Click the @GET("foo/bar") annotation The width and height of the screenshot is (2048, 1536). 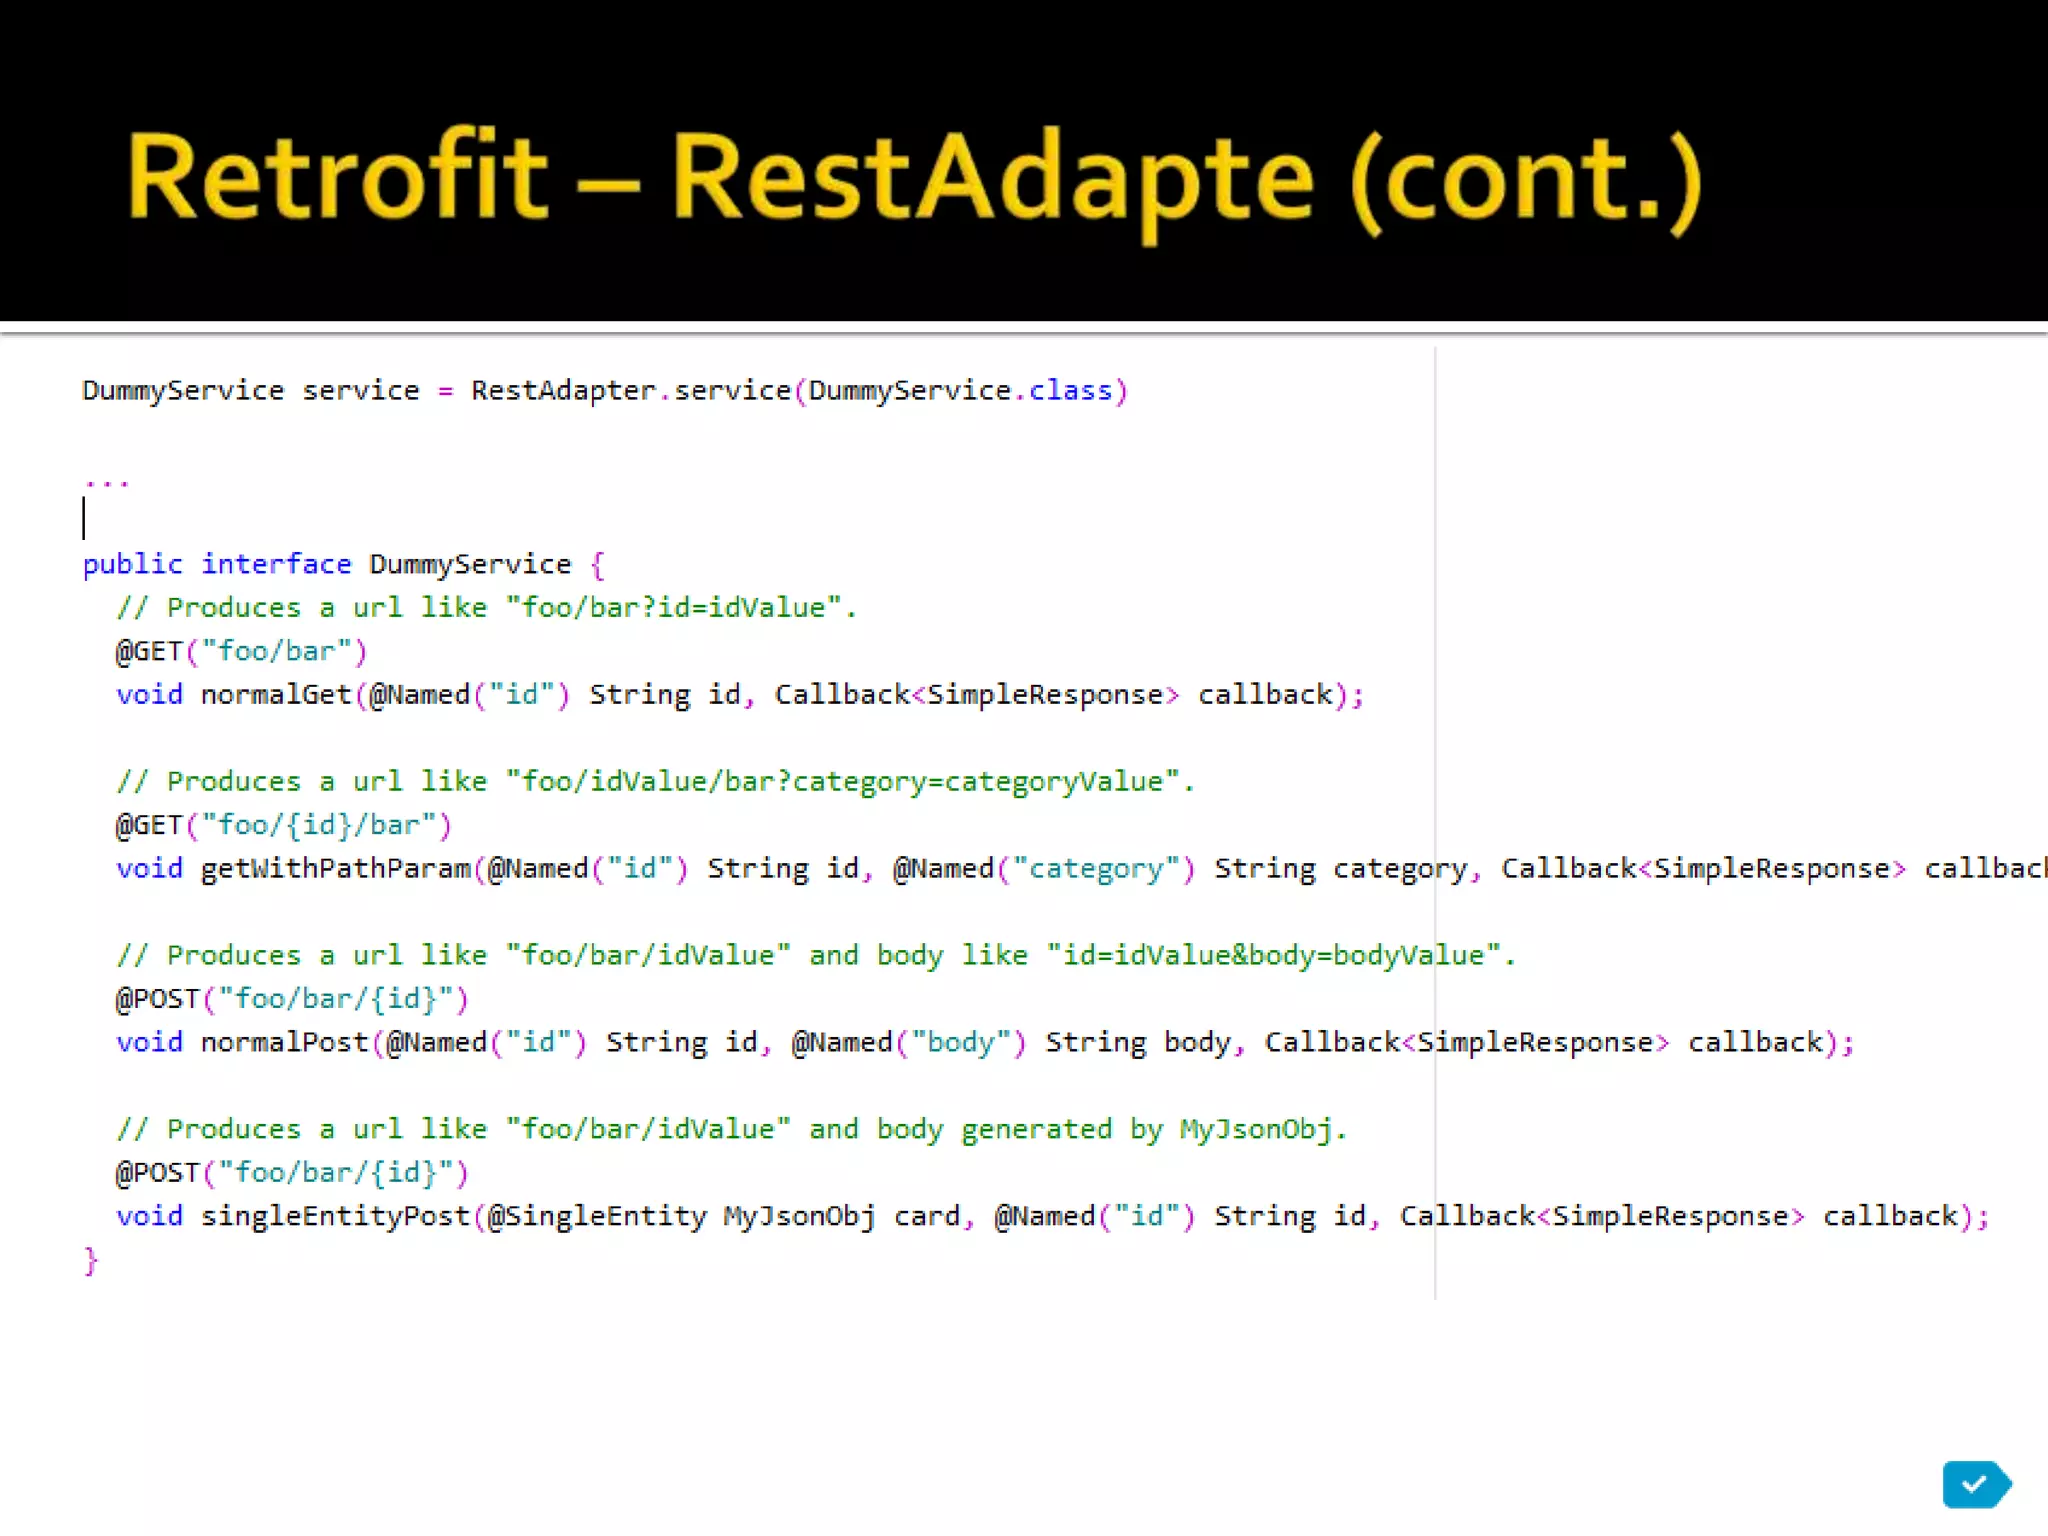tap(241, 651)
